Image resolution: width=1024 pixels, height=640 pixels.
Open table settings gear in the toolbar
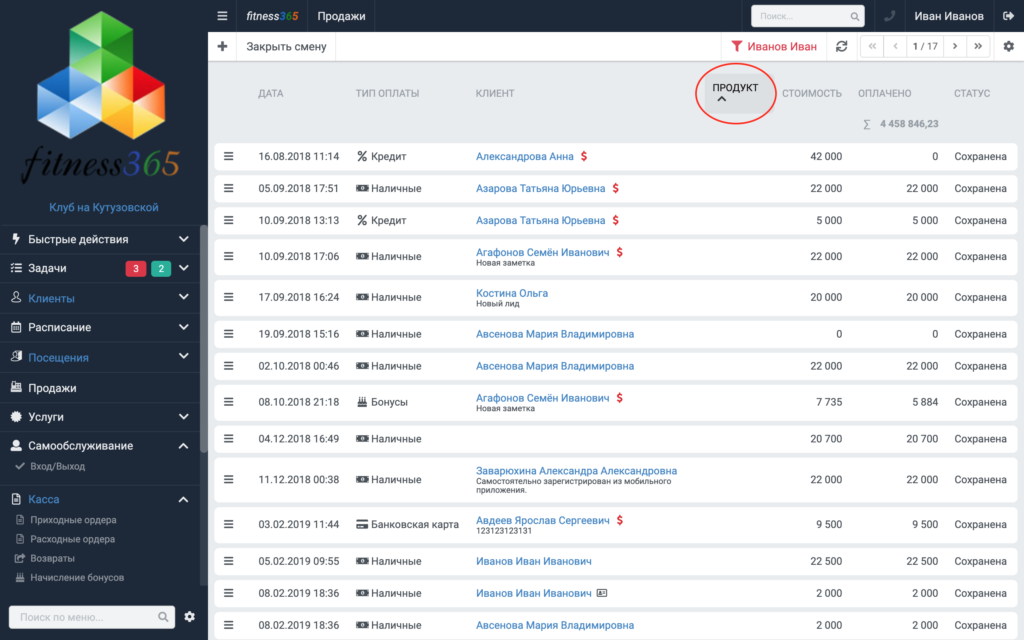tap(1008, 46)
